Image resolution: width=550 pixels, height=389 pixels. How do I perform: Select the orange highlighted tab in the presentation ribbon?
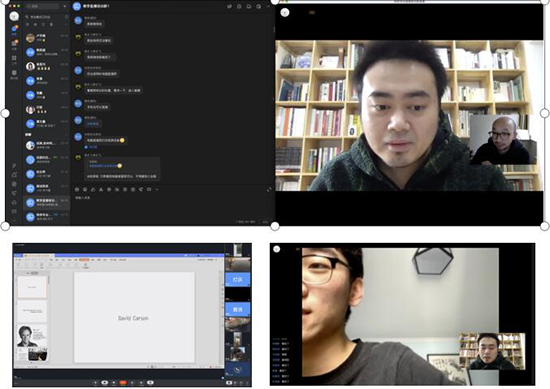(x=84, y=260)
